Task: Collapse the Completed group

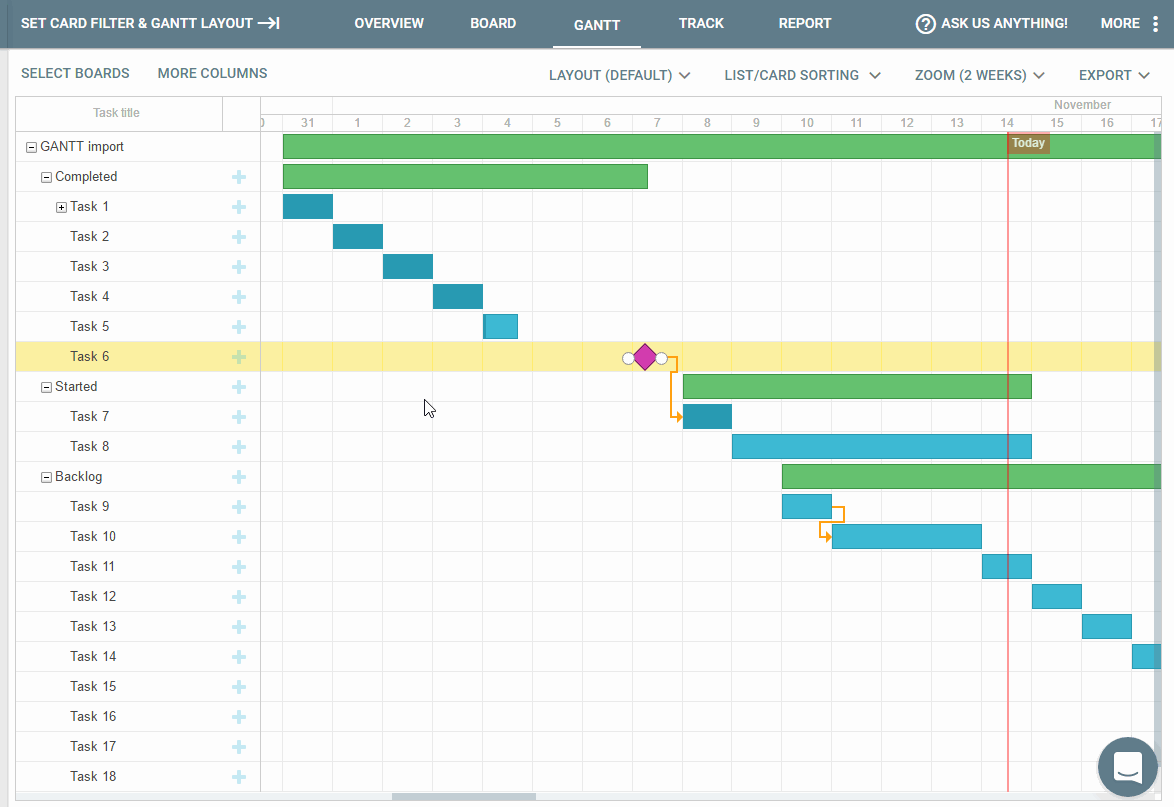Action: point(46,176)
